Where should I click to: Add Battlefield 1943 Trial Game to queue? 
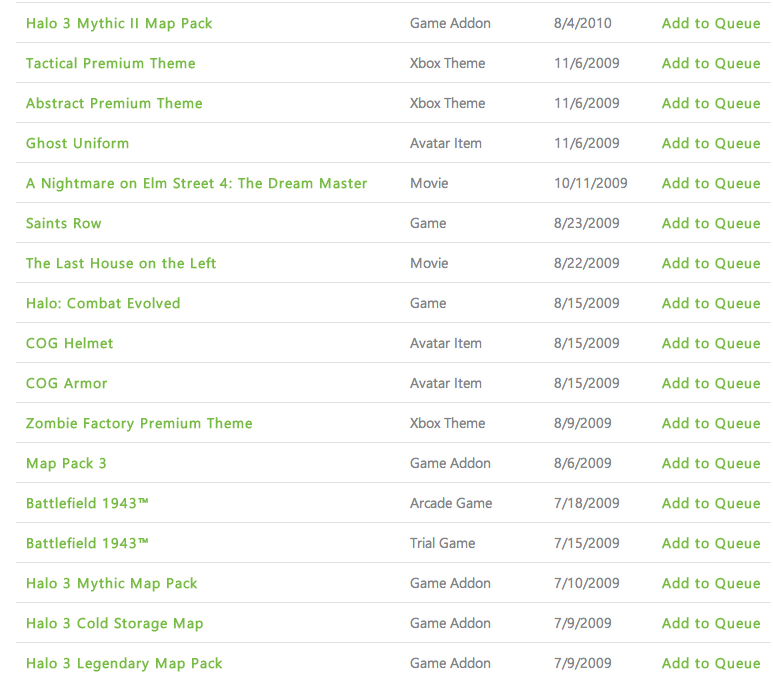(711, 543)
